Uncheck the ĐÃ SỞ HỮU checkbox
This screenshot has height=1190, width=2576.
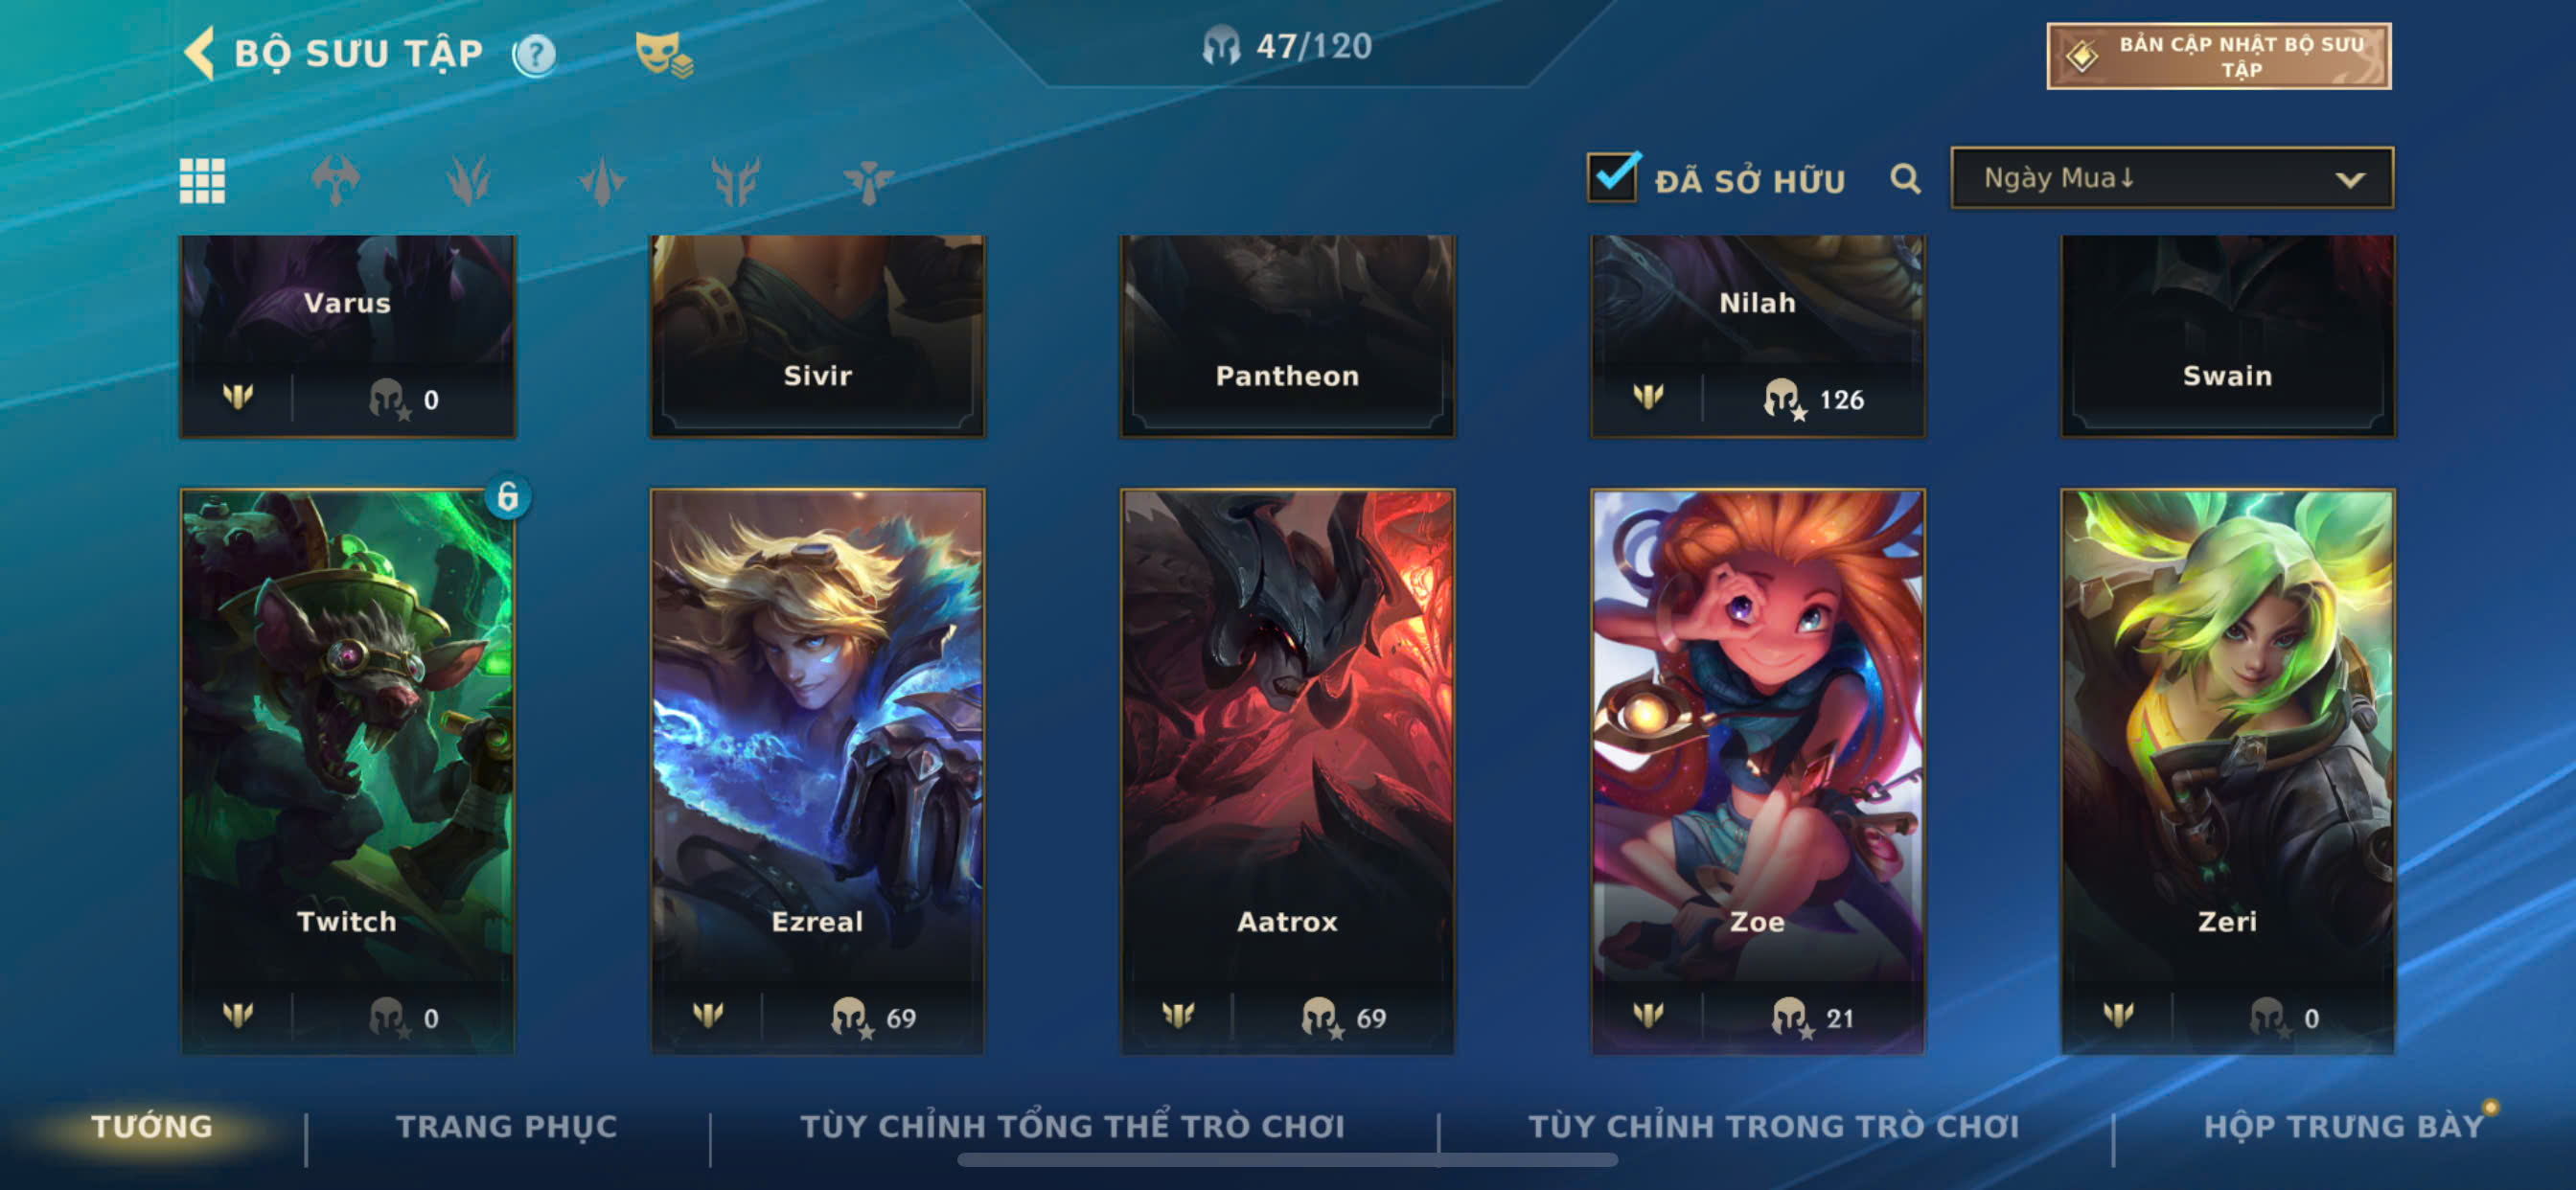click(1613, 176)
